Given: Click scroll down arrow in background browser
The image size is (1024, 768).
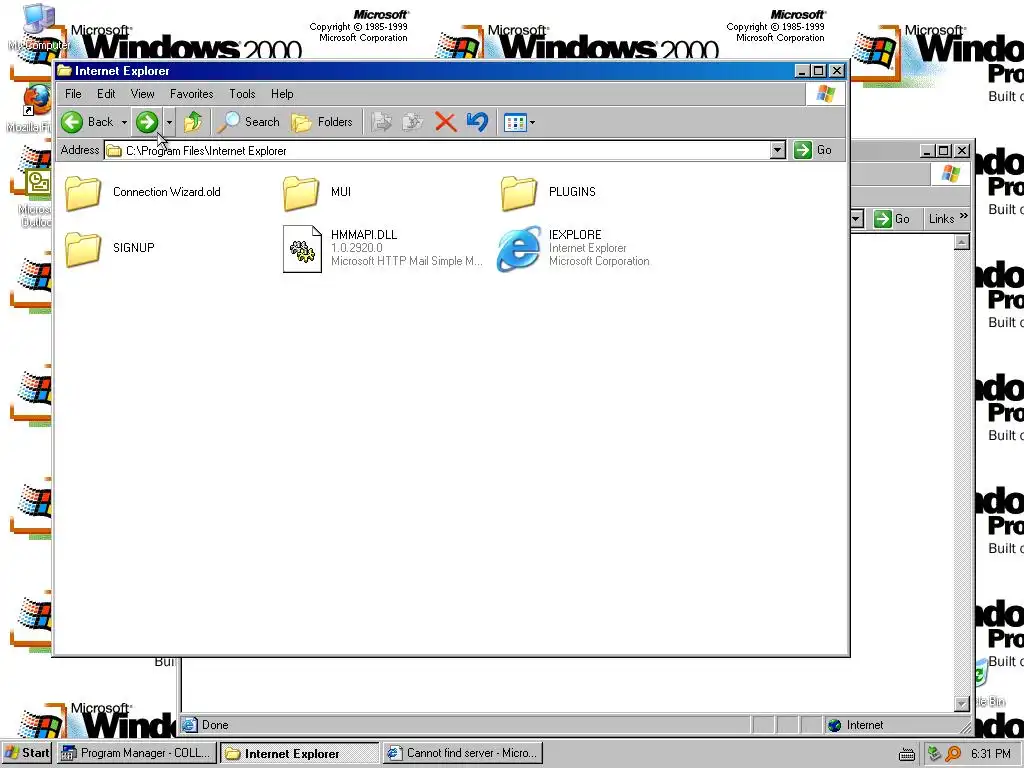Looking at the screenshot, I should click(x=961, y=703).
